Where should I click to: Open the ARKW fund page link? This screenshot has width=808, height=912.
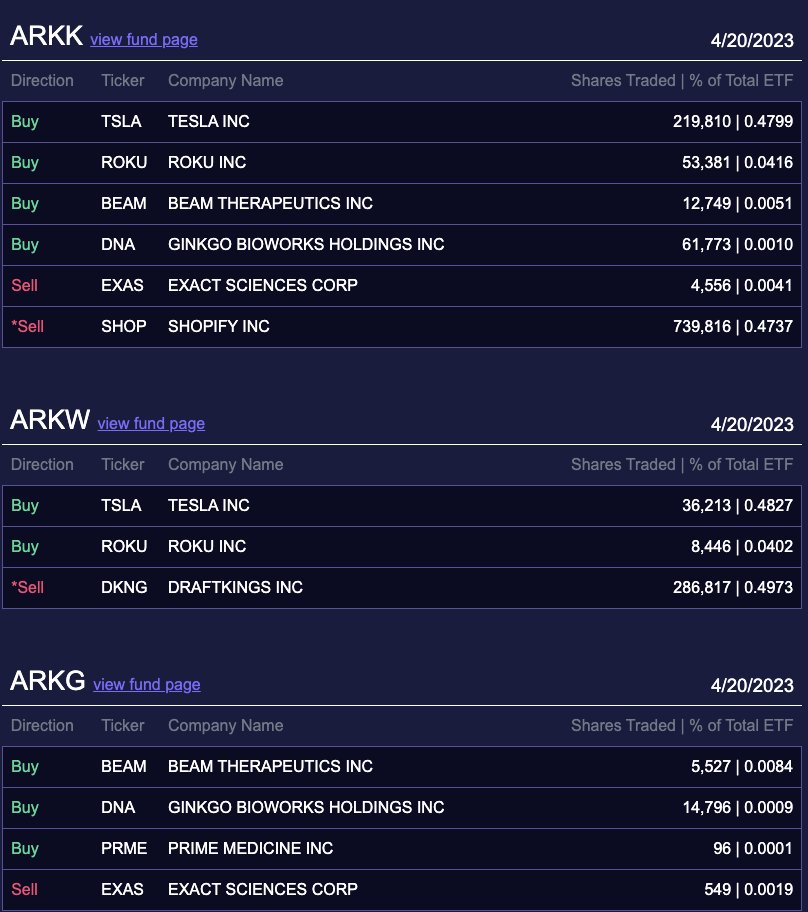click(150, 424)
